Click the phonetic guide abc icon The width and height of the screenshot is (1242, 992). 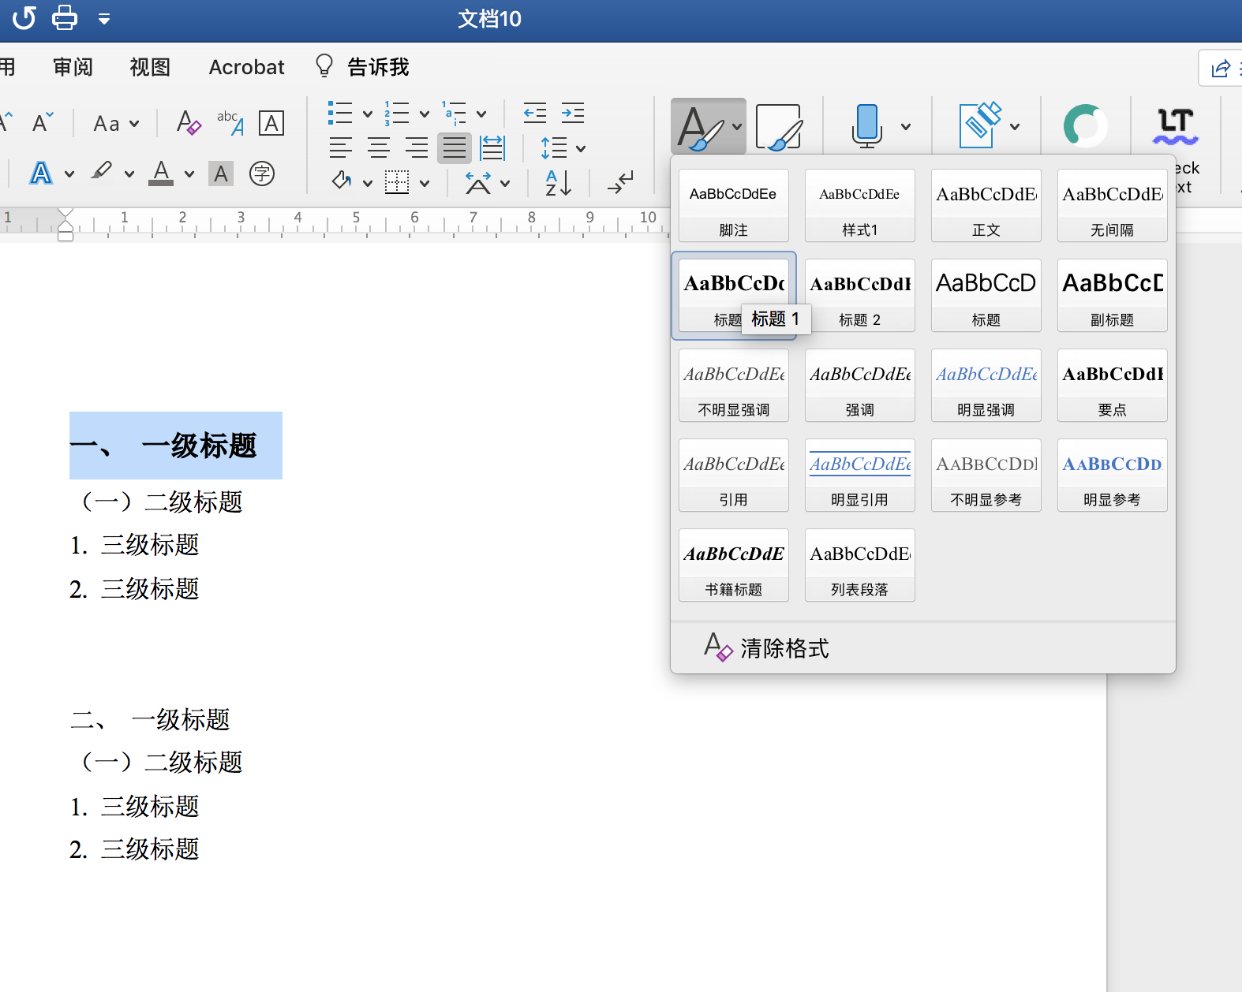[x=230, y=123]
